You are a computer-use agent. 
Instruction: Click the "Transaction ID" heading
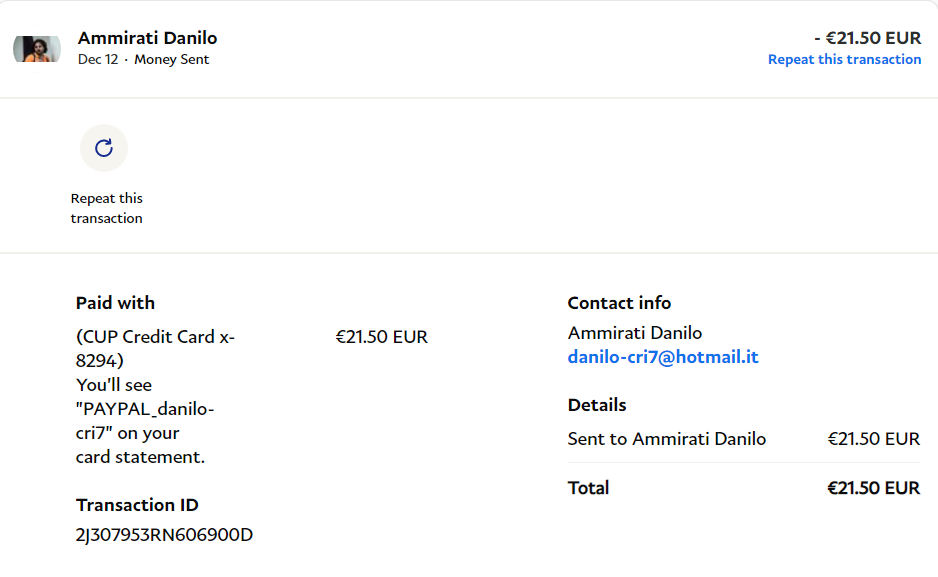pos(137,505)
